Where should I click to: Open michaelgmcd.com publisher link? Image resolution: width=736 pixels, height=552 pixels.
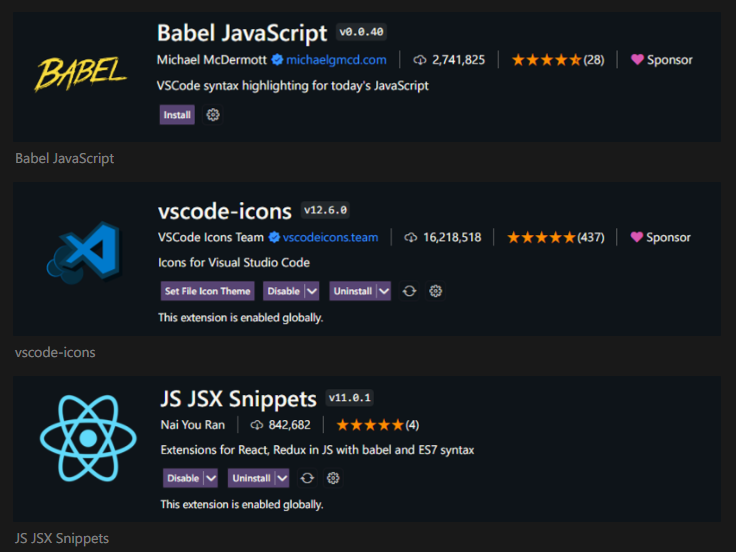coord(336,60)
